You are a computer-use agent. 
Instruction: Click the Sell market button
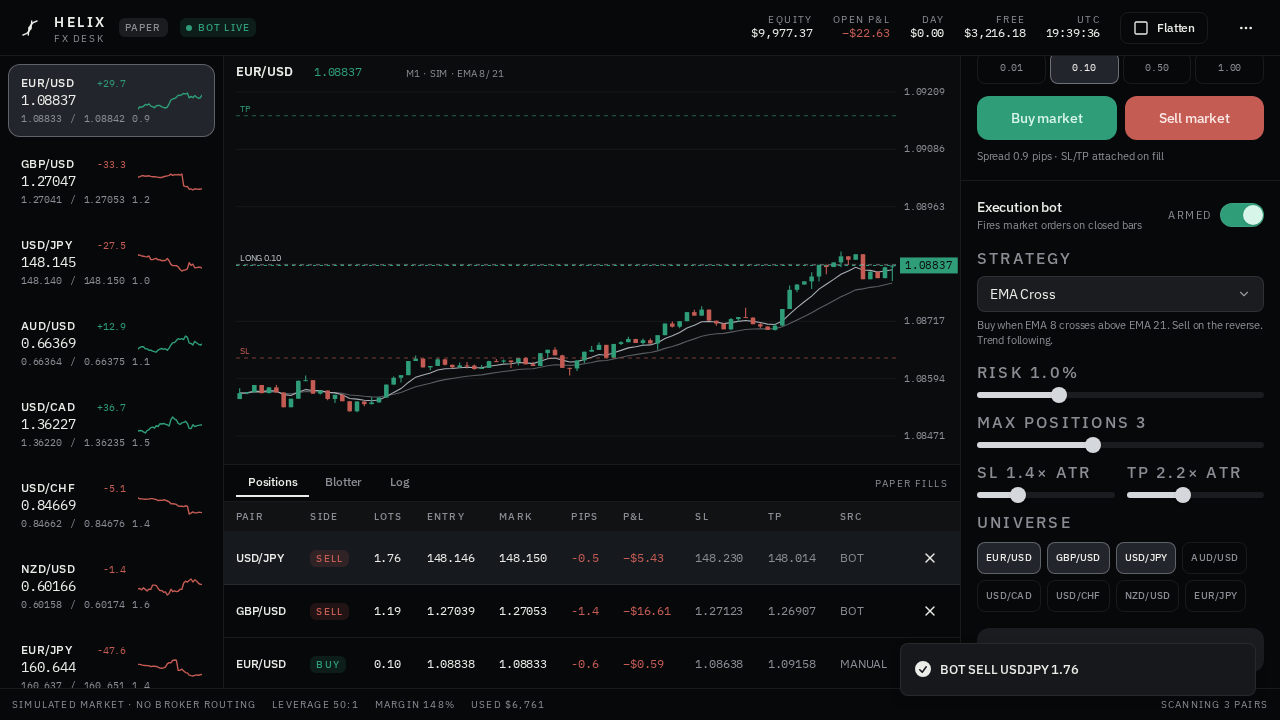[1194, 118]
